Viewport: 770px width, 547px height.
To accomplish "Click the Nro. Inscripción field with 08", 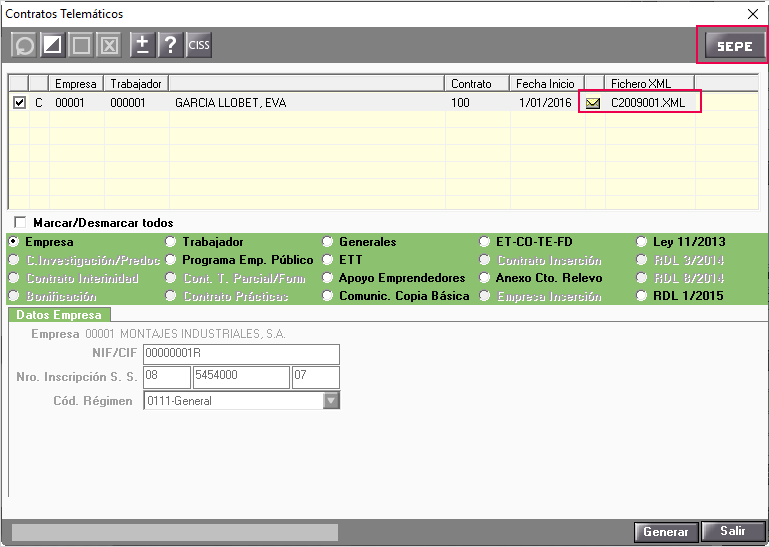I will click(x=166, y=377).
